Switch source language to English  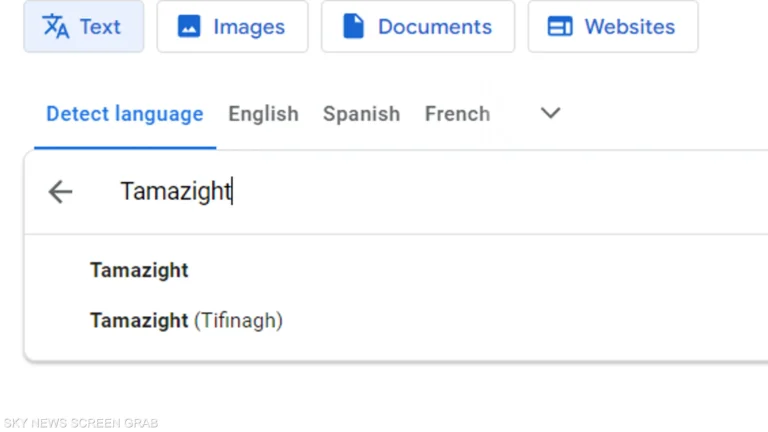coord(263,114)
